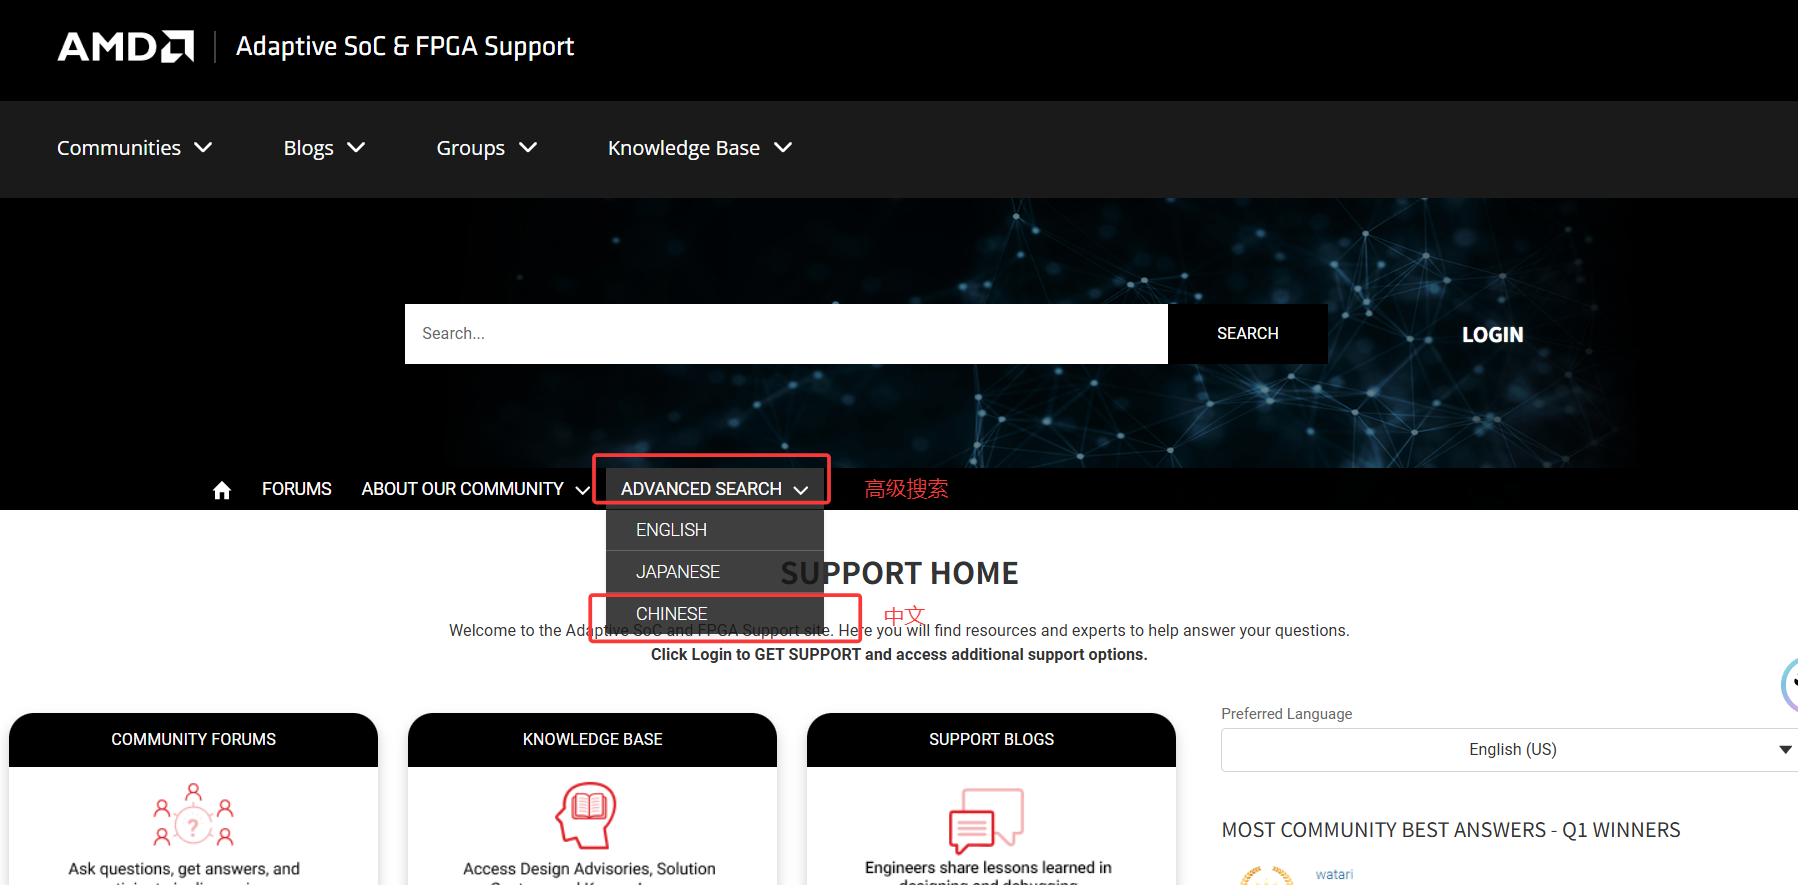The height and width of the screenshot is (885, 1798).
Task: Expand the Knowledge Base menu chevron
Action: 783,148
